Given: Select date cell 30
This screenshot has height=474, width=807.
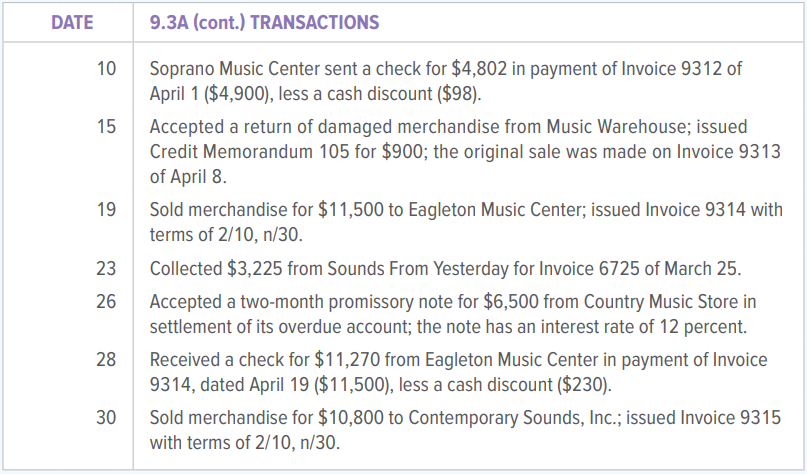Looking at the screenshot, I should (106, 418).
